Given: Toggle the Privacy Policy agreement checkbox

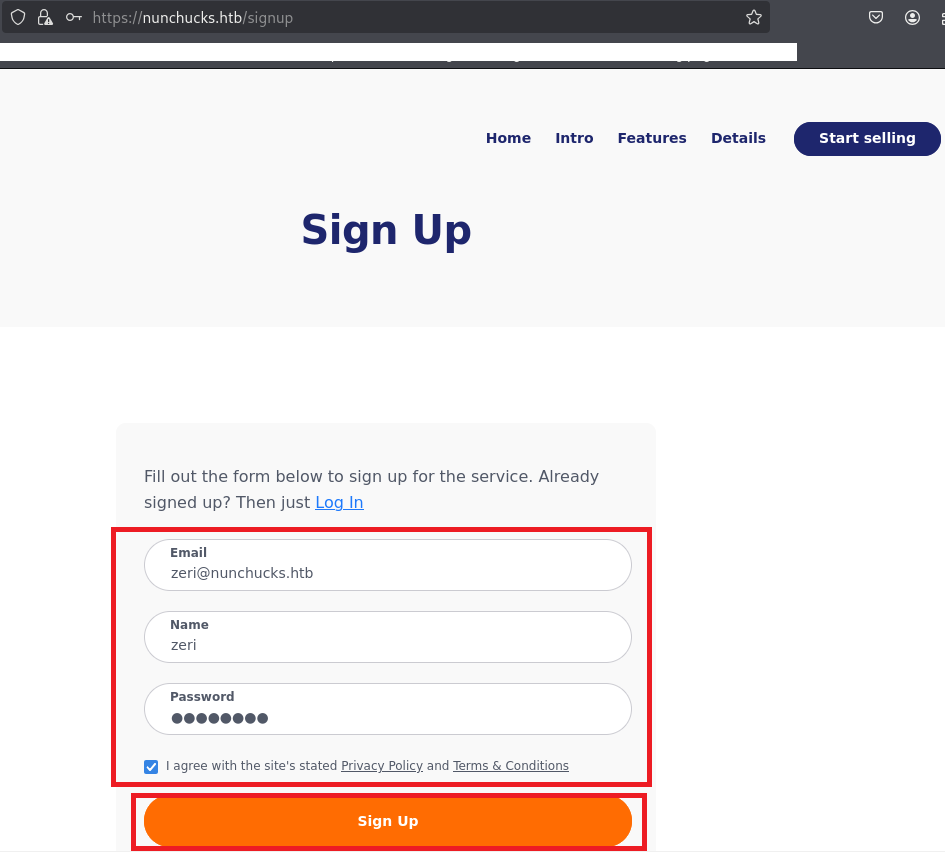Looking at the screenshot, I should tap(151, 767).
